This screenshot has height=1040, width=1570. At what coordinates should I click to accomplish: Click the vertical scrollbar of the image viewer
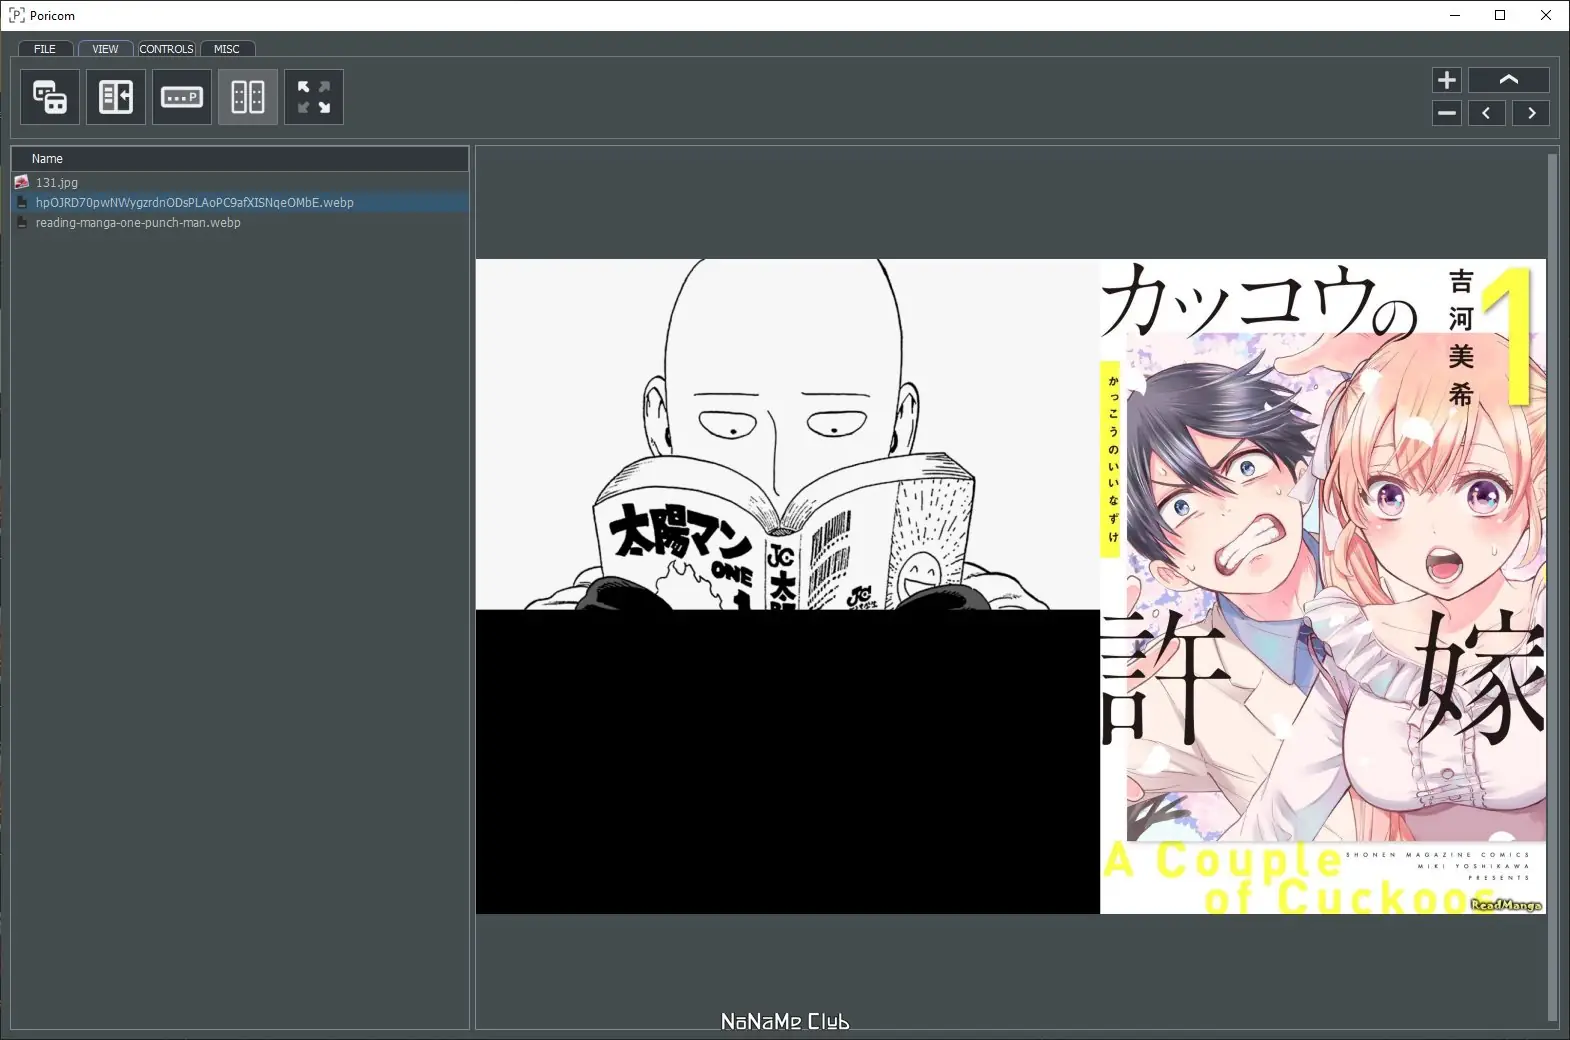point(1552,586)
